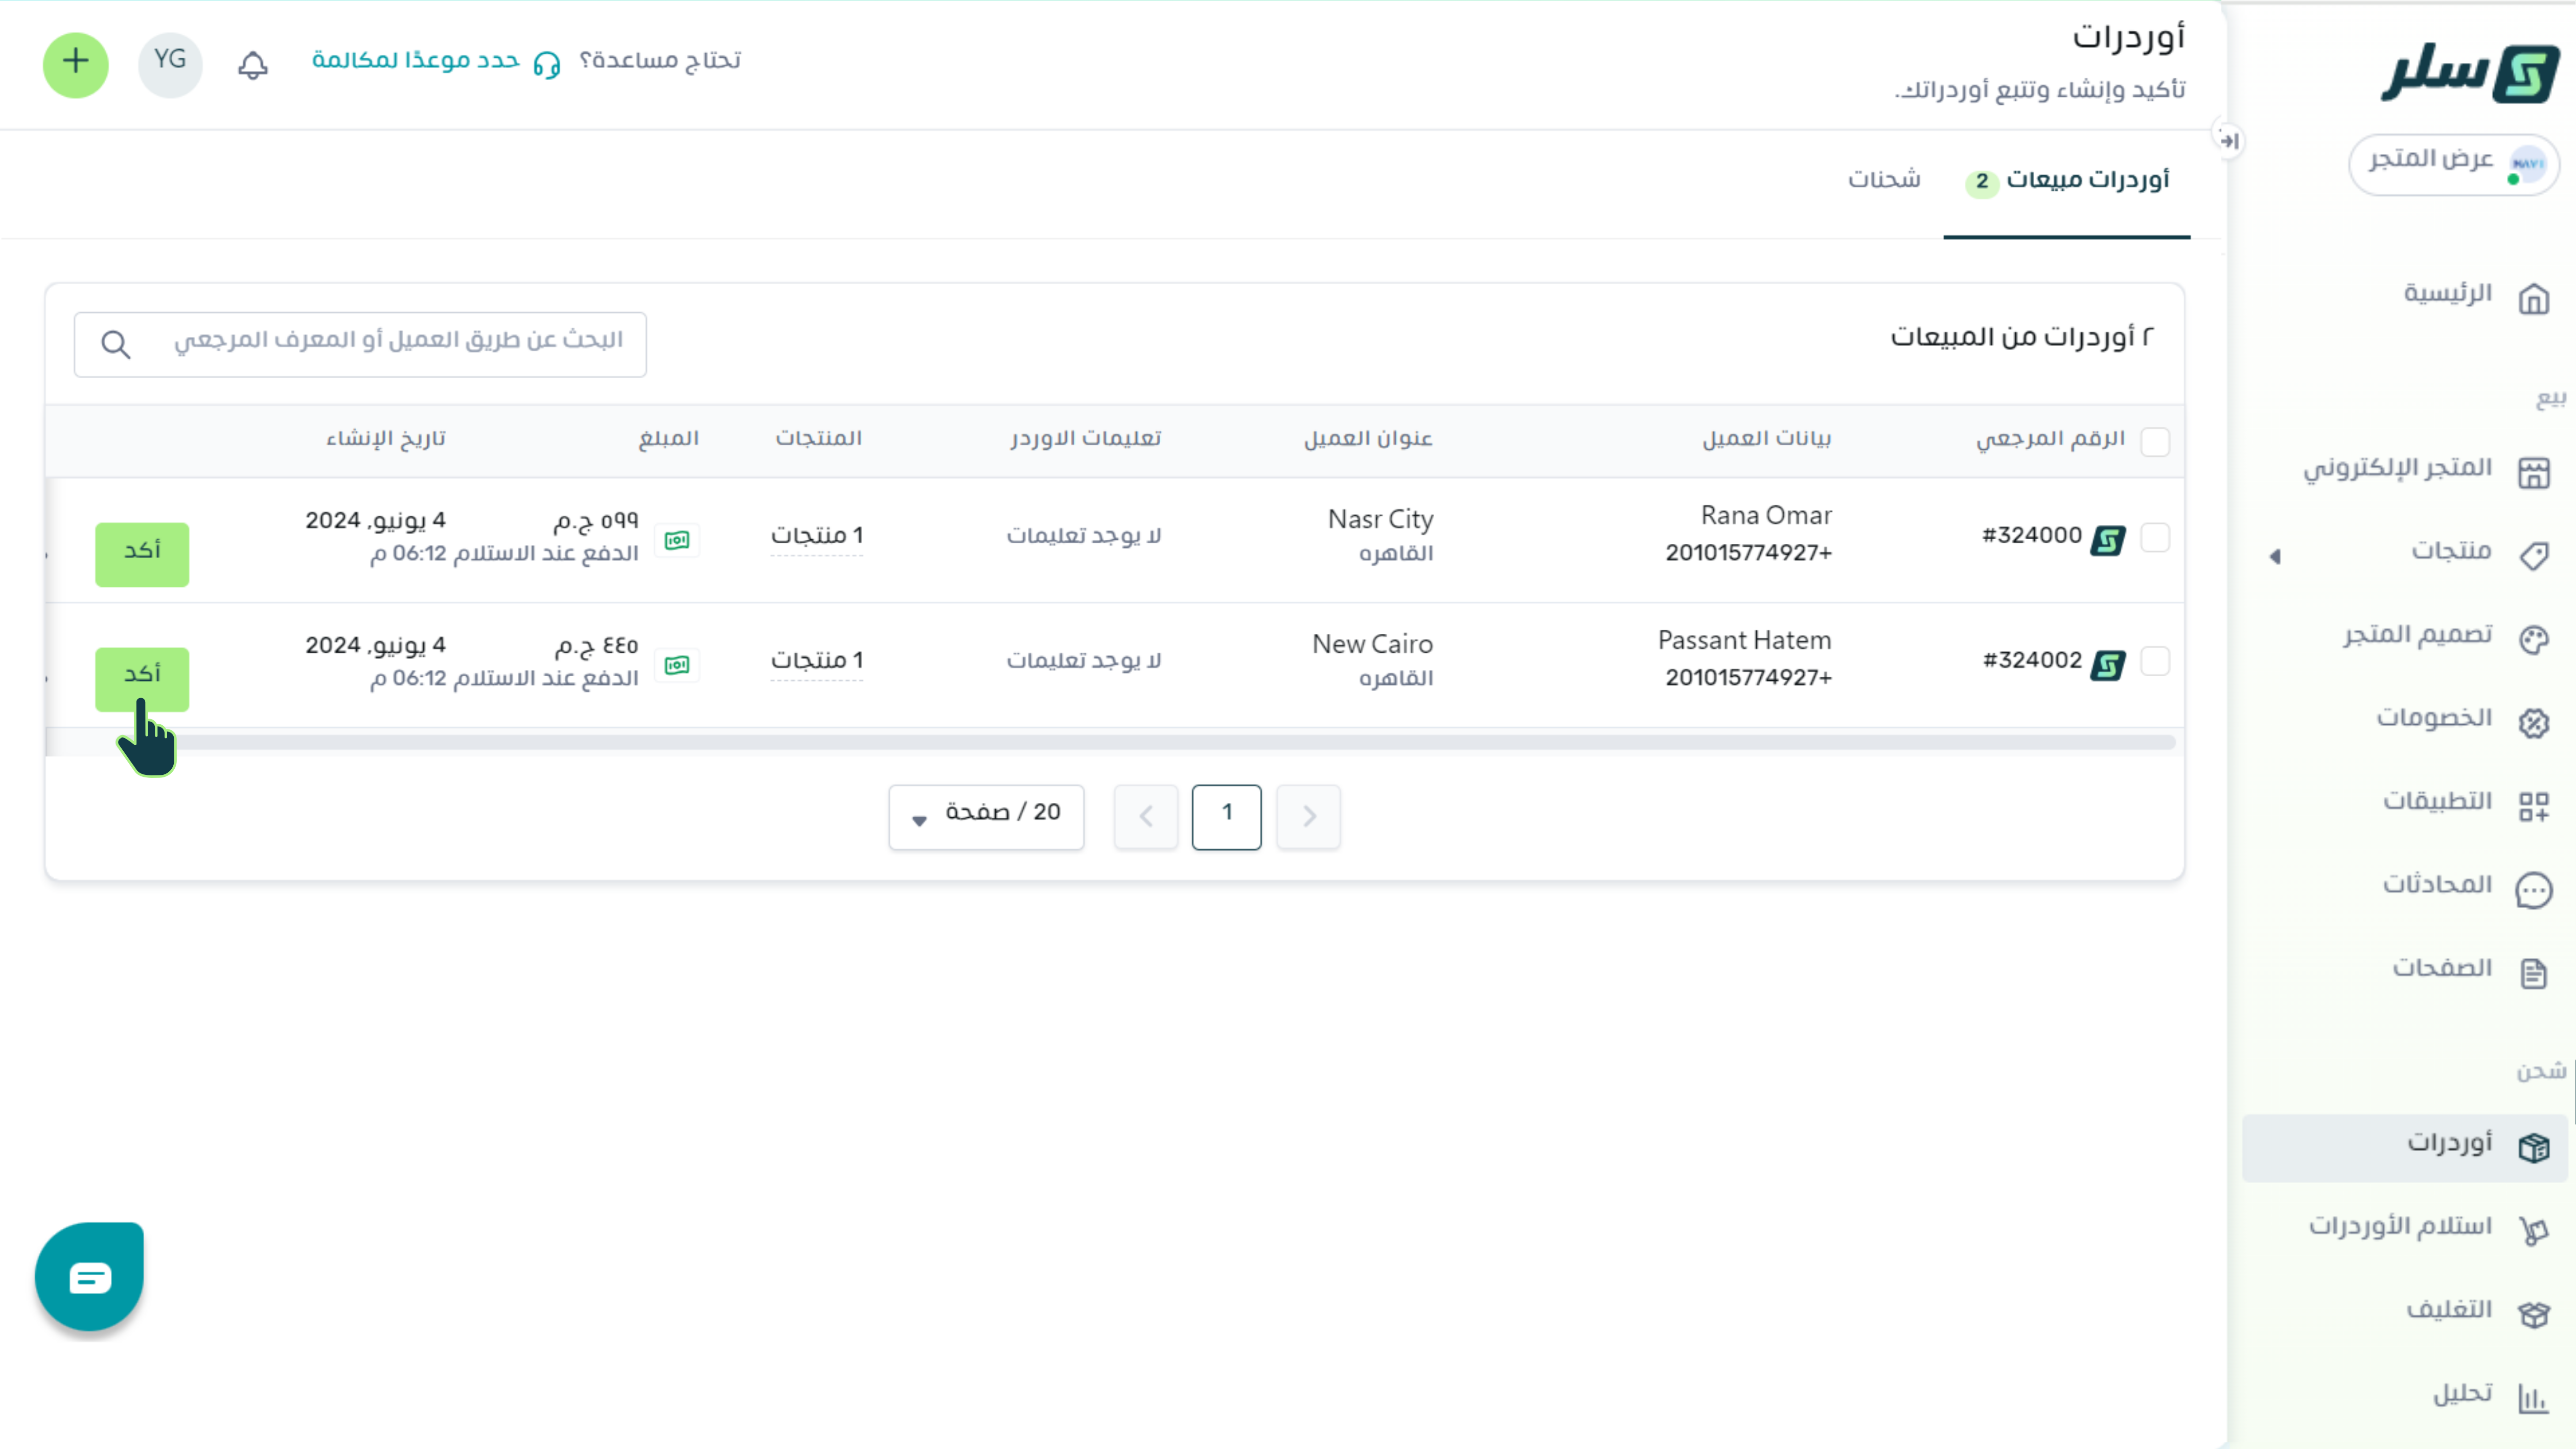The image size is (2576, 1449).
Task: Open الخصومات discounts from the sidebar
Action: (2435, 719)
